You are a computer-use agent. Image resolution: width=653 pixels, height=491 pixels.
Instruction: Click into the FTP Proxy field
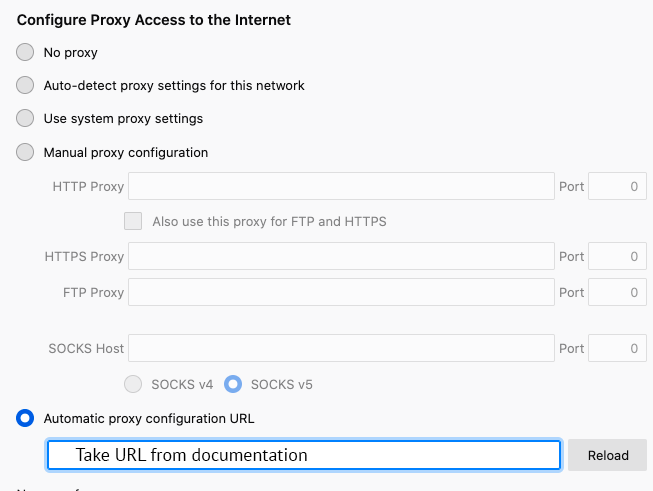coord(341,292)
